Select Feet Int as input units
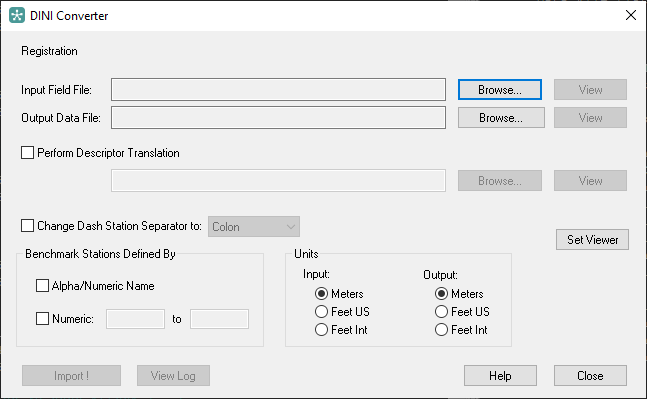 click(x=321, y=330)
